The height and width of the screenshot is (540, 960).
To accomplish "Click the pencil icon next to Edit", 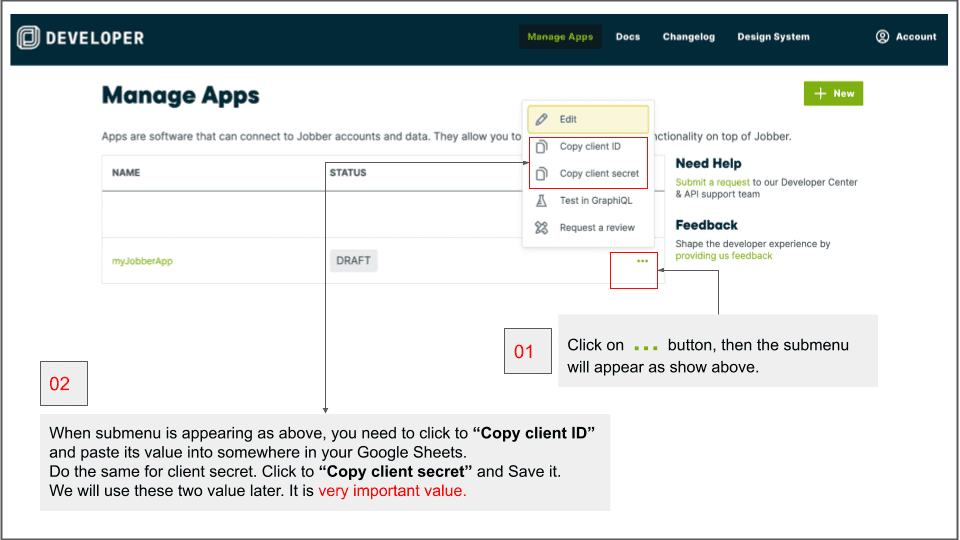I will 541,119.
